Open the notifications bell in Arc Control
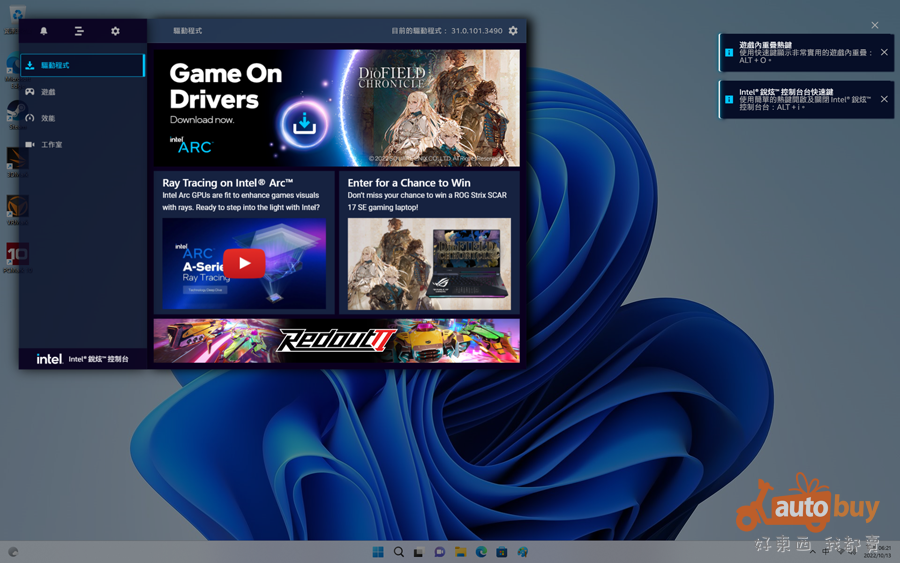900x563 pixels. 44,31
